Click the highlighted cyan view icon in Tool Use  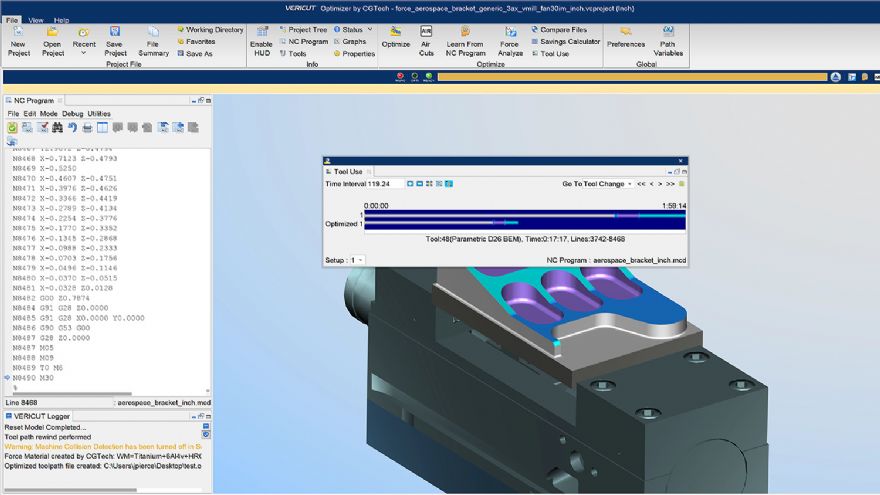pos(449,184)
